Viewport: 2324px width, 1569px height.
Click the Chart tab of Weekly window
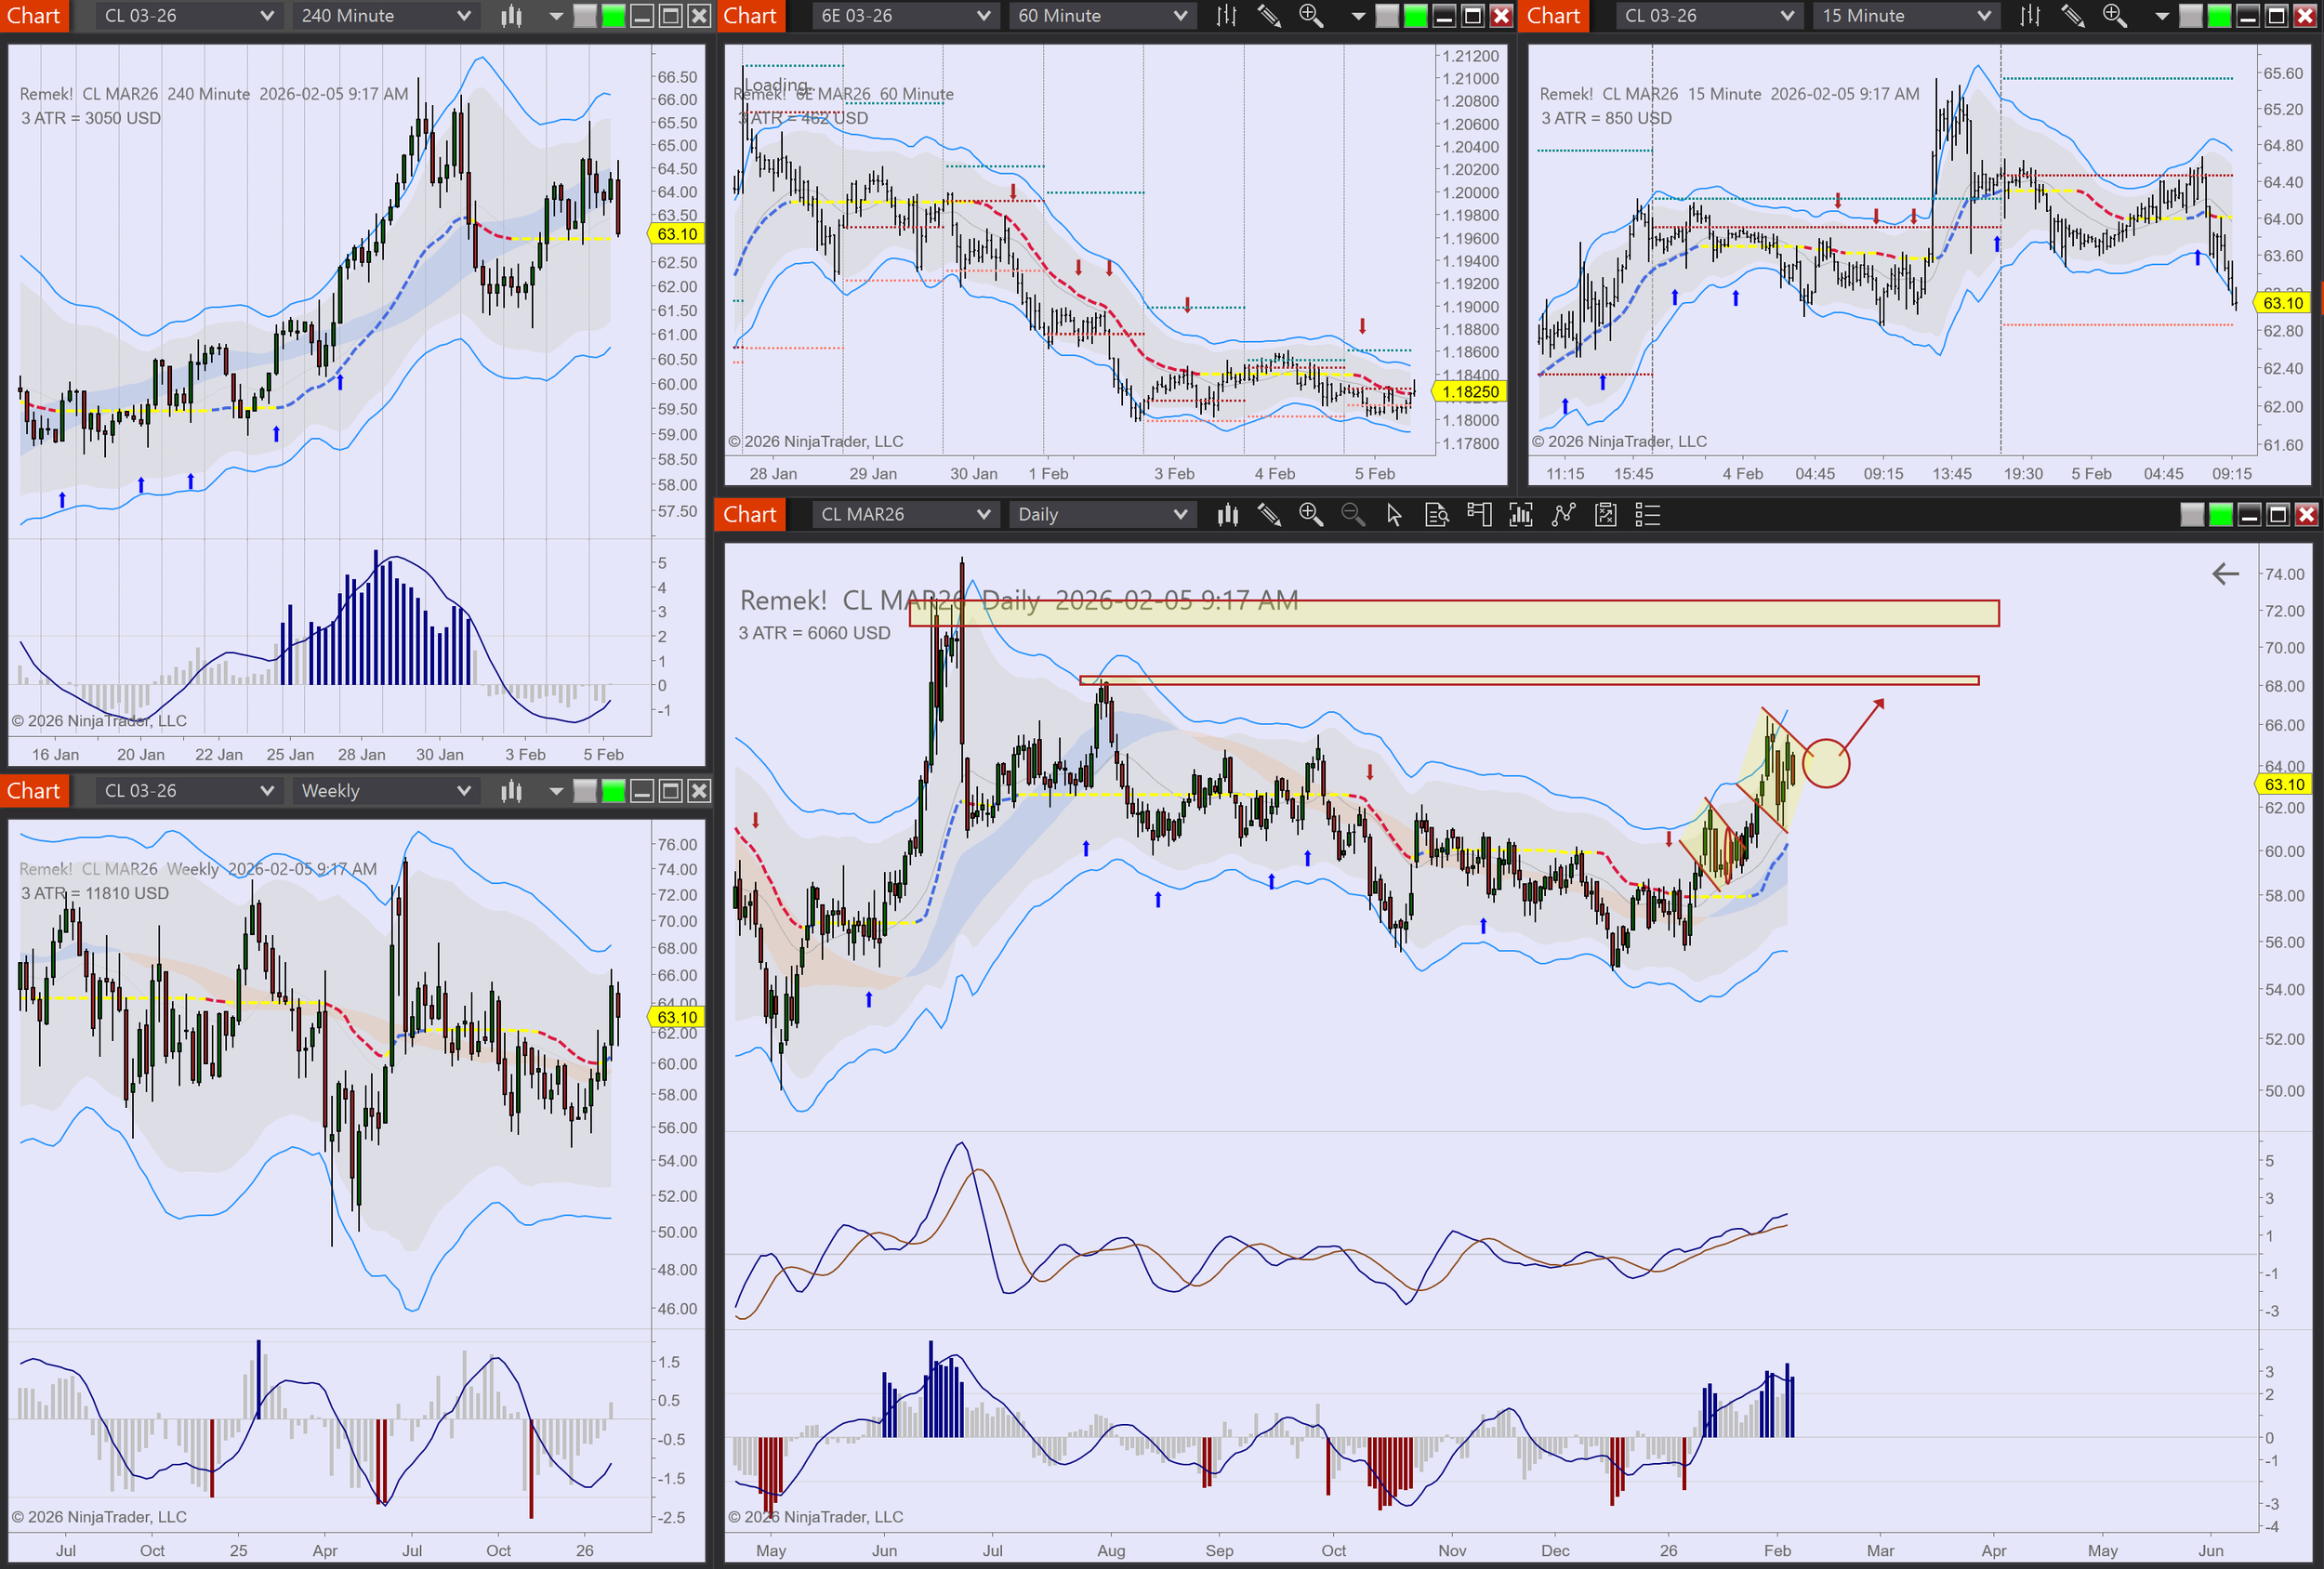(34, 791)
